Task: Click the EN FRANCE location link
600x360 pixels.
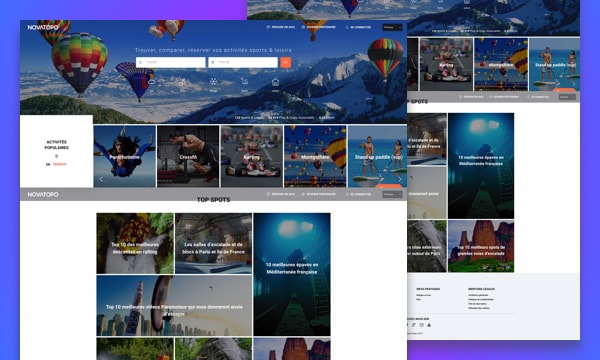Action: coord(56,164)
